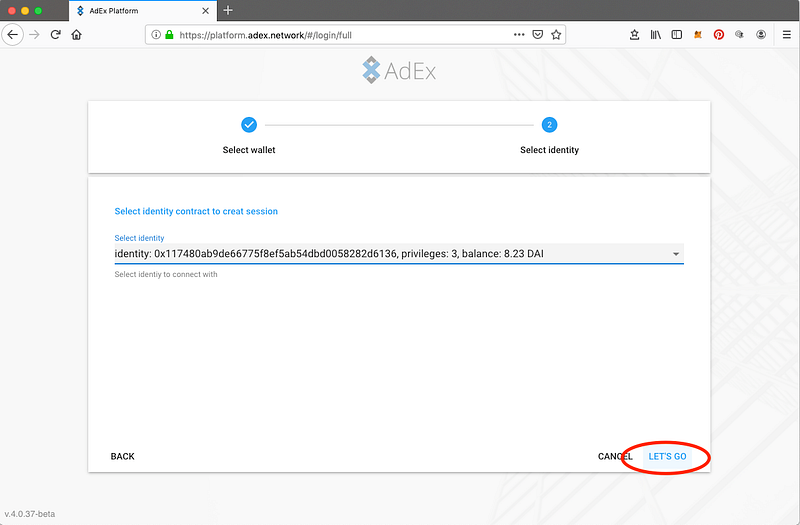Viewport: 800px width, 525px height.
Task: Click the completed Select wallet step checkmark
Action: pyautogui.click(x=249, y=124)
